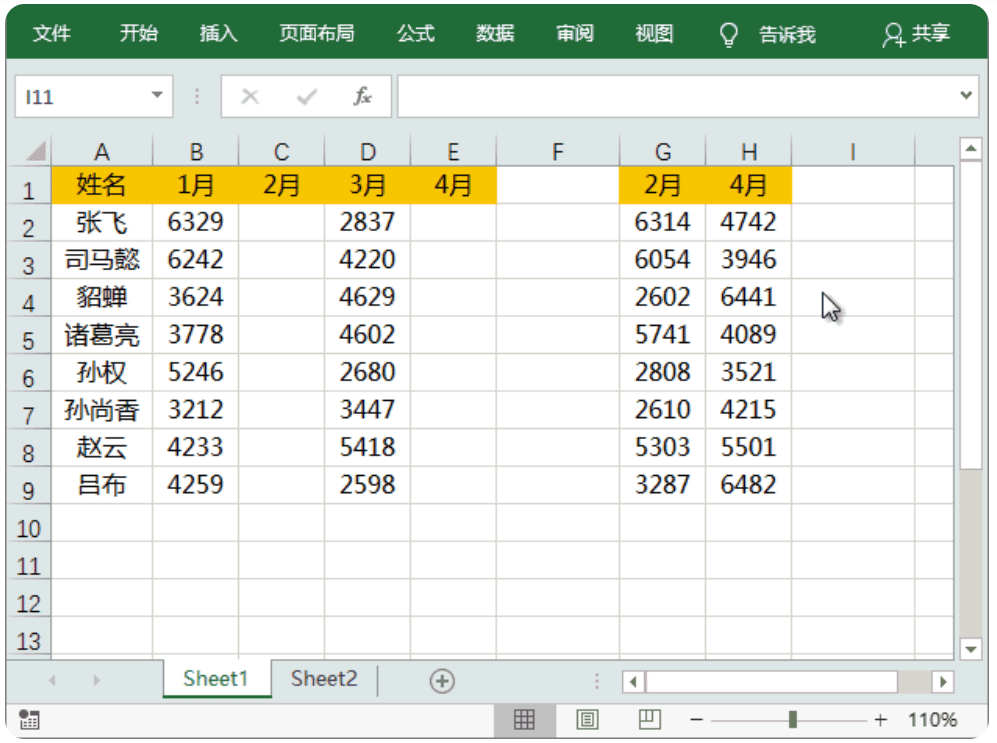
Task: Click cell with value 6482
Action: click(749, 485)
